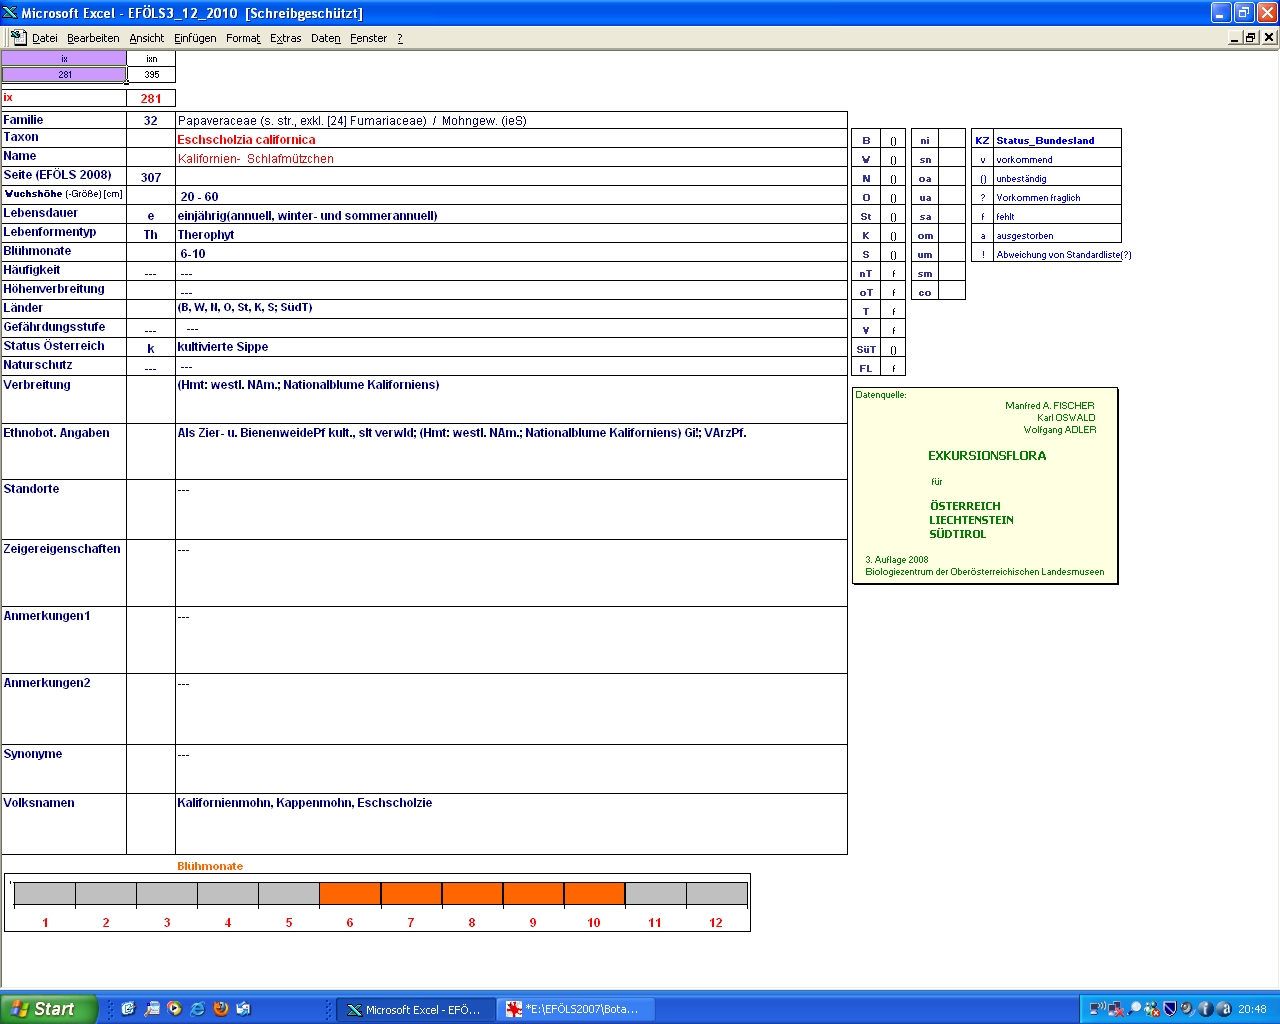
Task: Launch Windows Media Player from quick launch
Action: click(175, 1009)
